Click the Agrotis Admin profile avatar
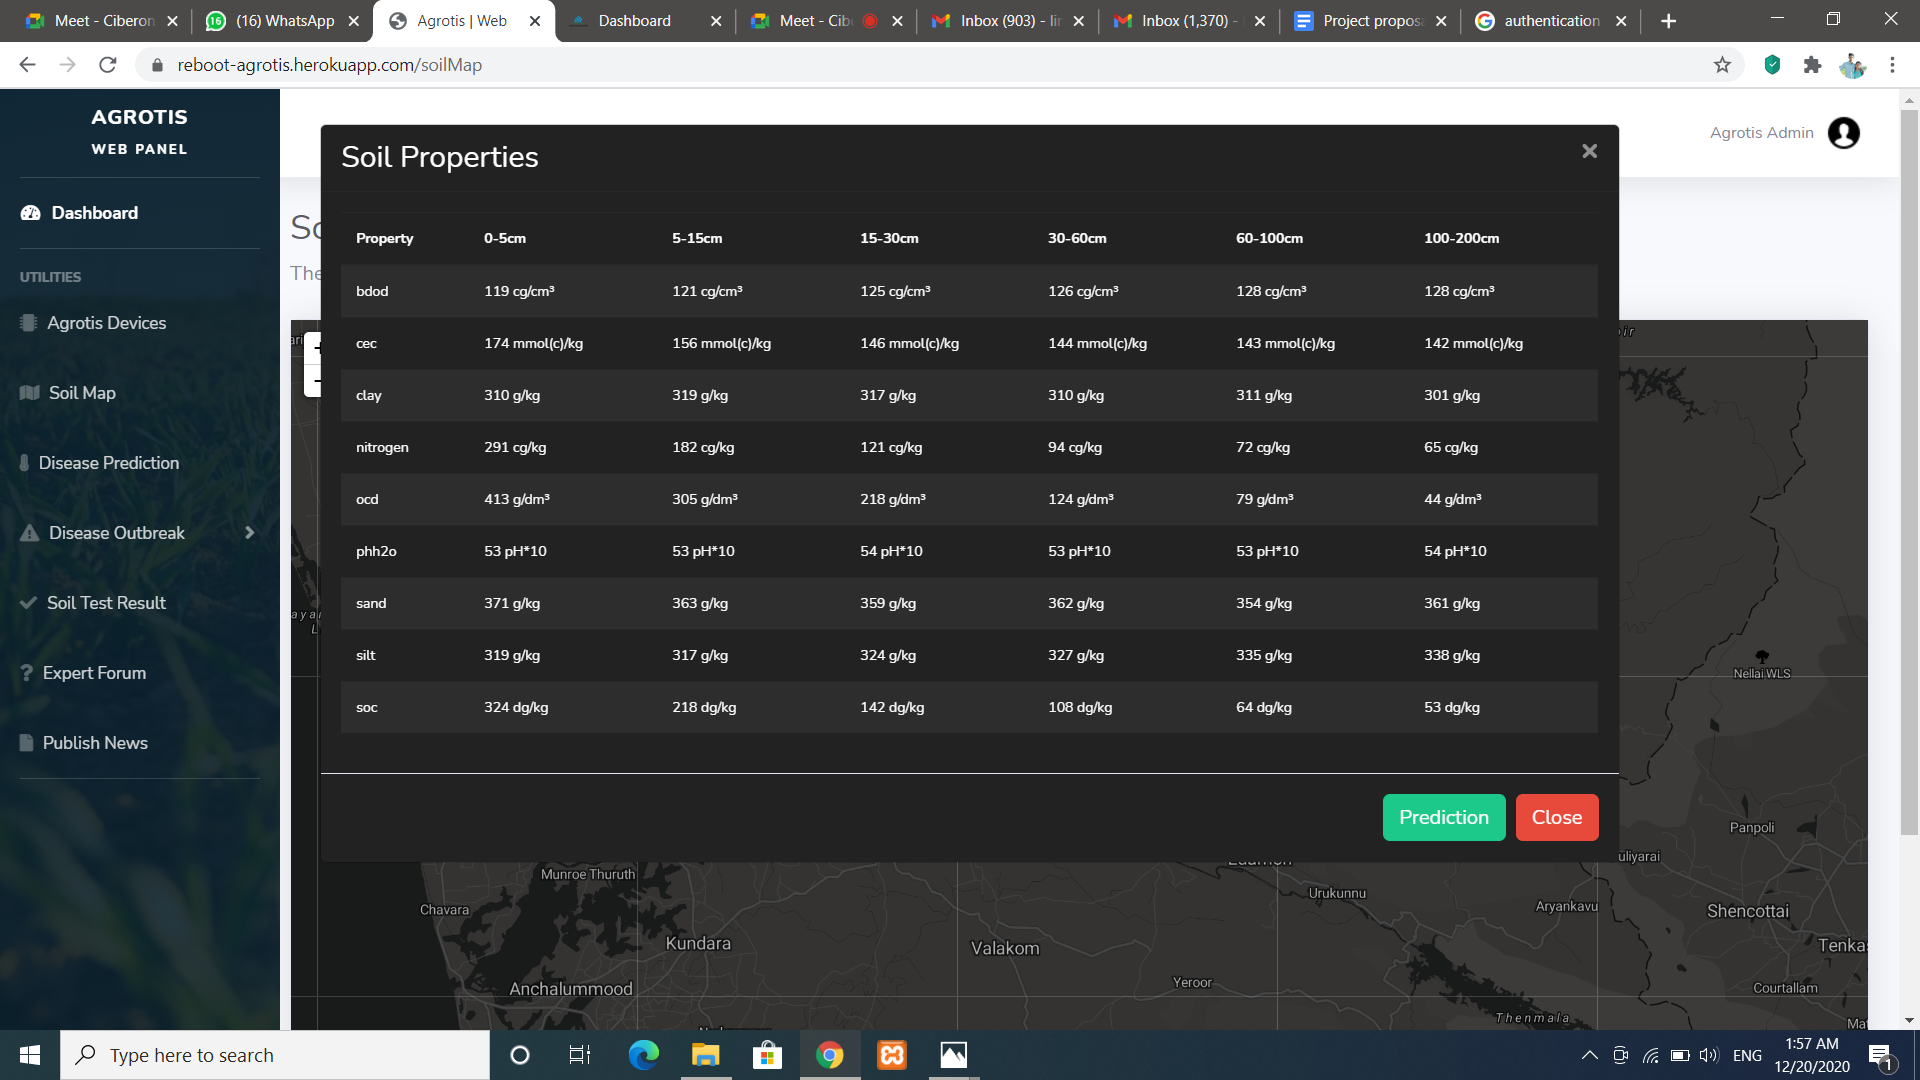This screenshot has height=1080, width=1920. tap(1843, 133)
